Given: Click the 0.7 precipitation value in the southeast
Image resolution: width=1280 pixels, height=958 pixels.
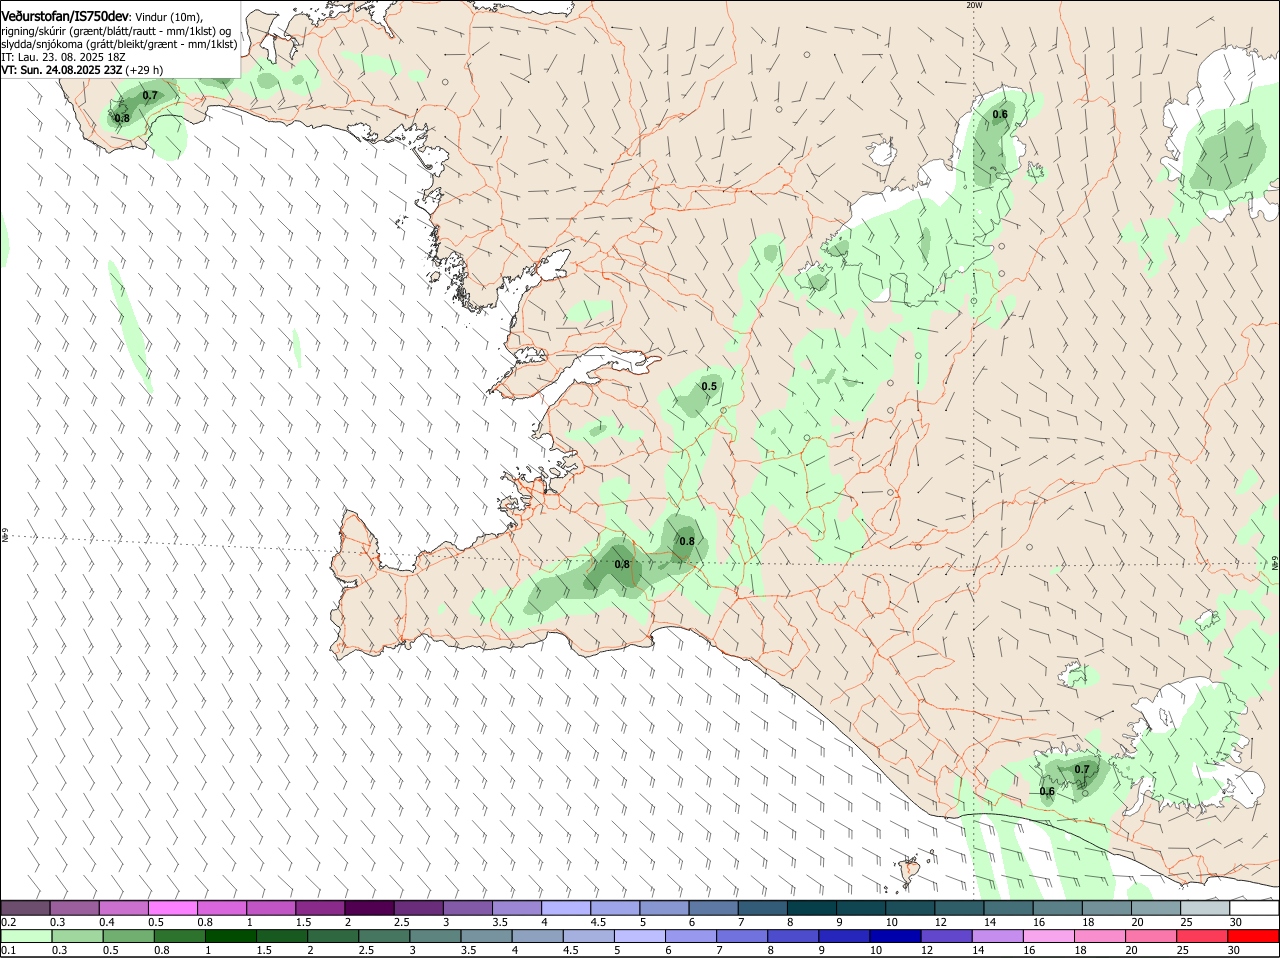Looking at the screenshot, I should click(1082, 769).
